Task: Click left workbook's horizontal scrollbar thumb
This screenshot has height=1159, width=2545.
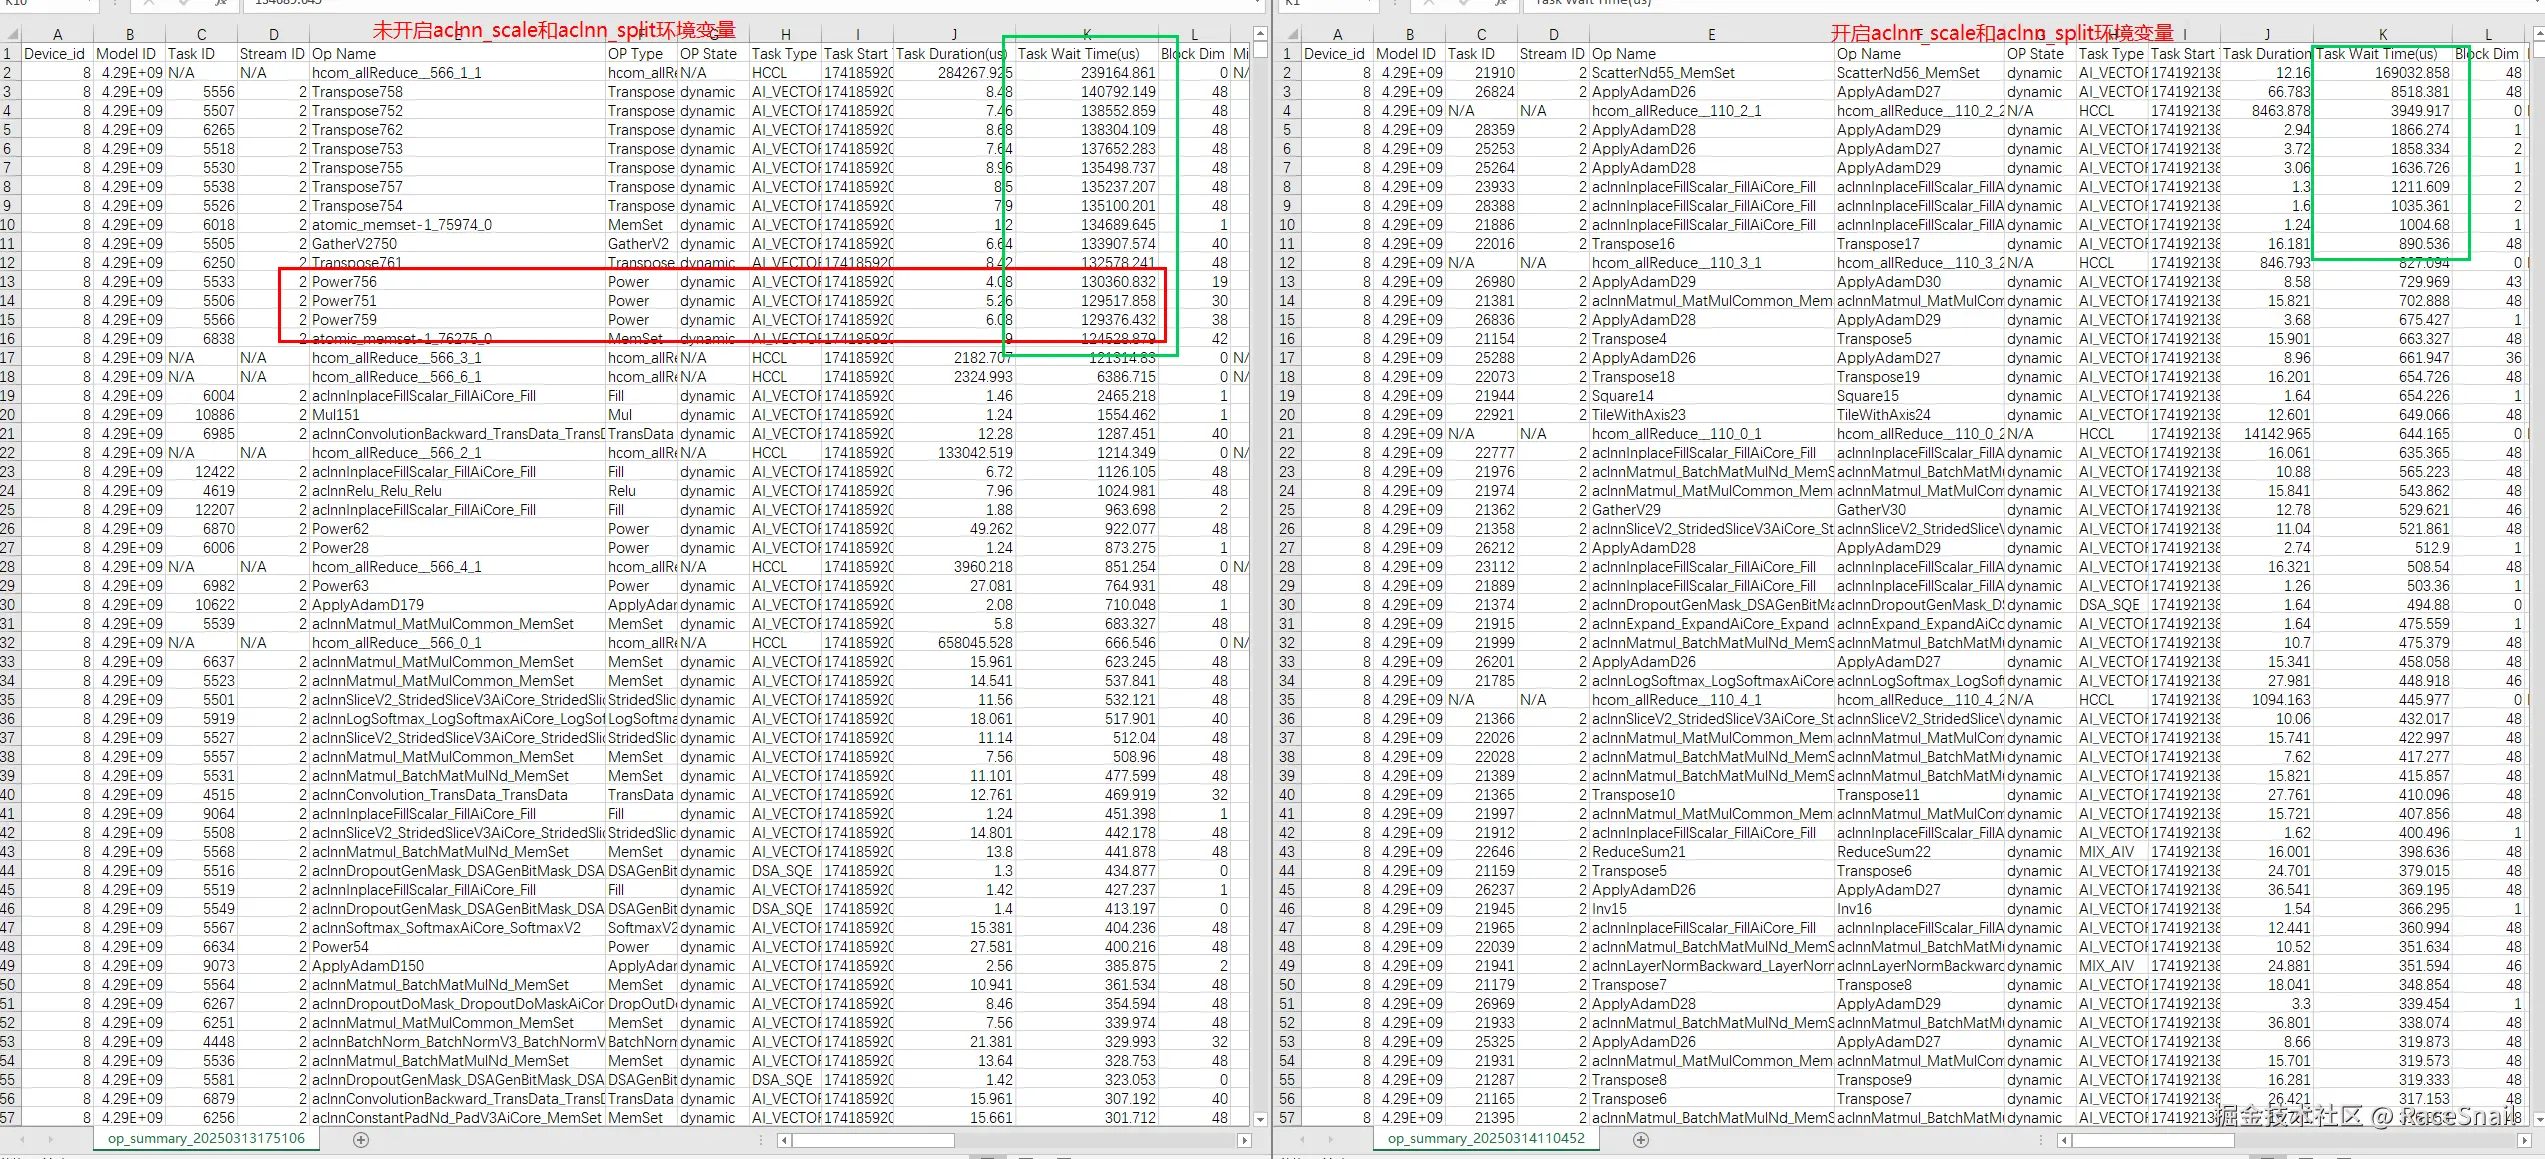Action: (x=872, y=1140)
